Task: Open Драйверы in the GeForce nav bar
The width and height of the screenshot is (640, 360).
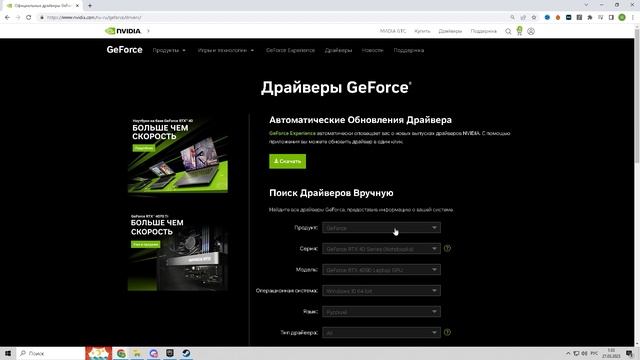Action: (x=338, y=50)
